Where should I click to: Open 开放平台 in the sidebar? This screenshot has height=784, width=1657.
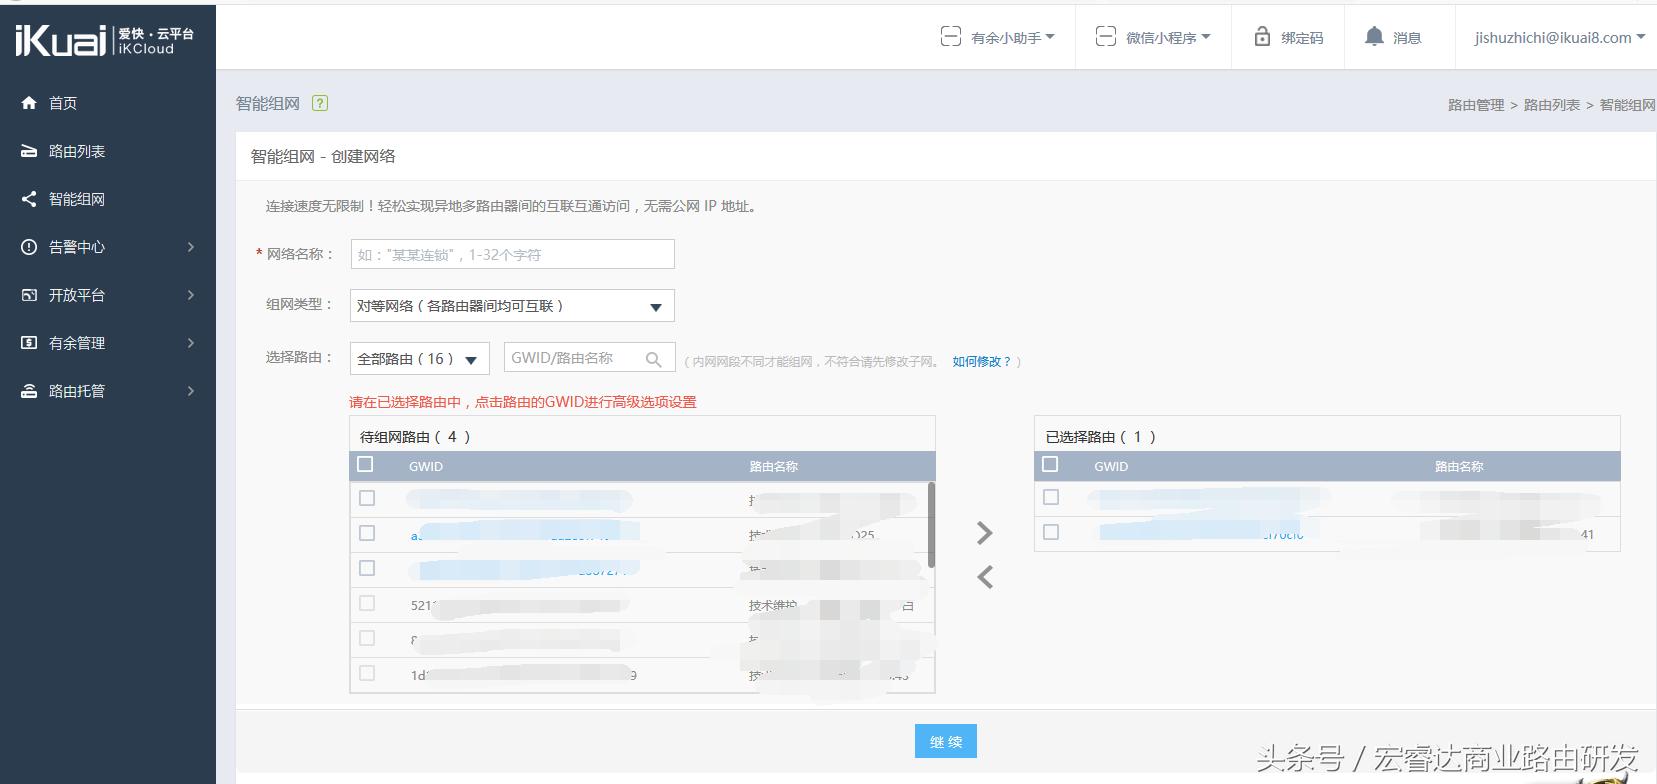point(77,295)
